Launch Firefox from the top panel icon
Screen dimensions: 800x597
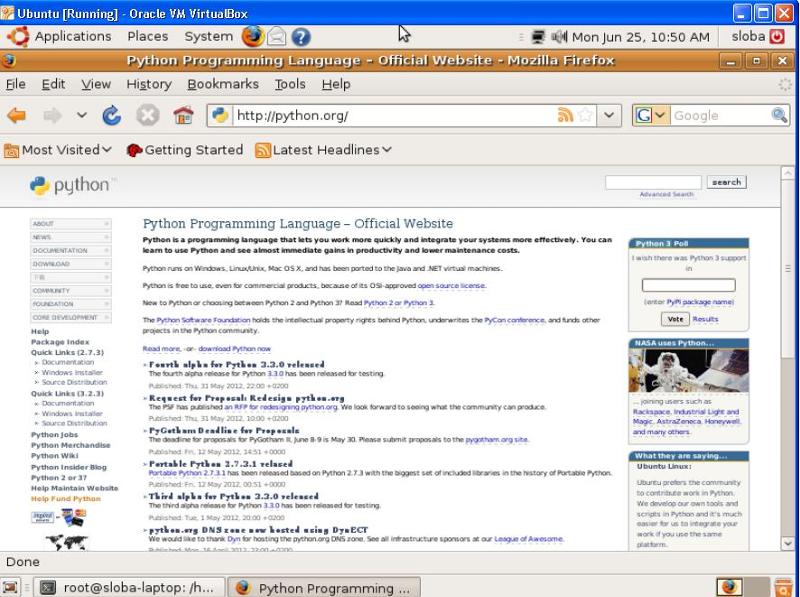[253, 37]
